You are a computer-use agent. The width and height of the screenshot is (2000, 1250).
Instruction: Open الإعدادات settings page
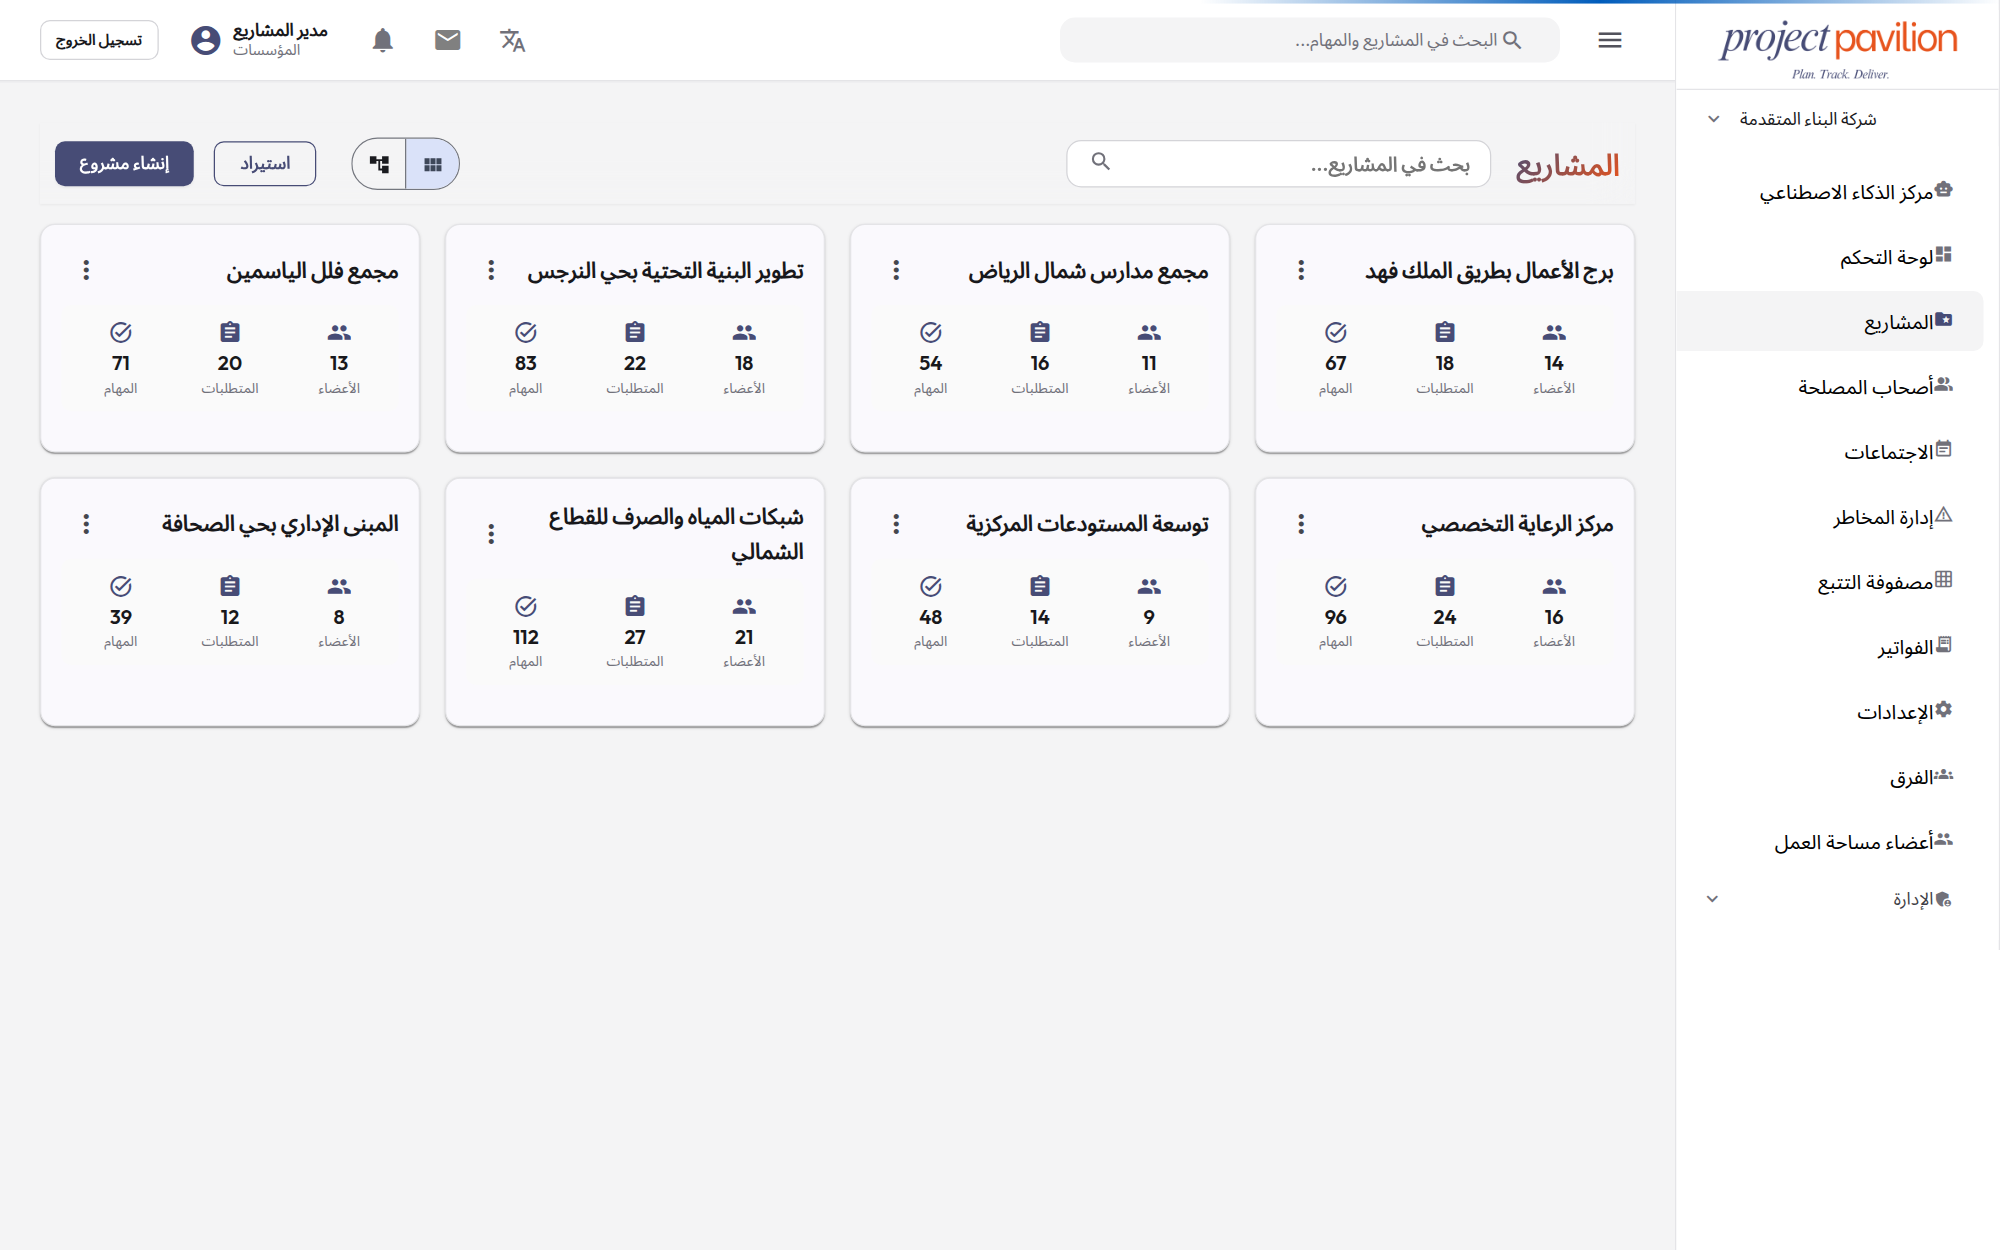(1829, 712)
